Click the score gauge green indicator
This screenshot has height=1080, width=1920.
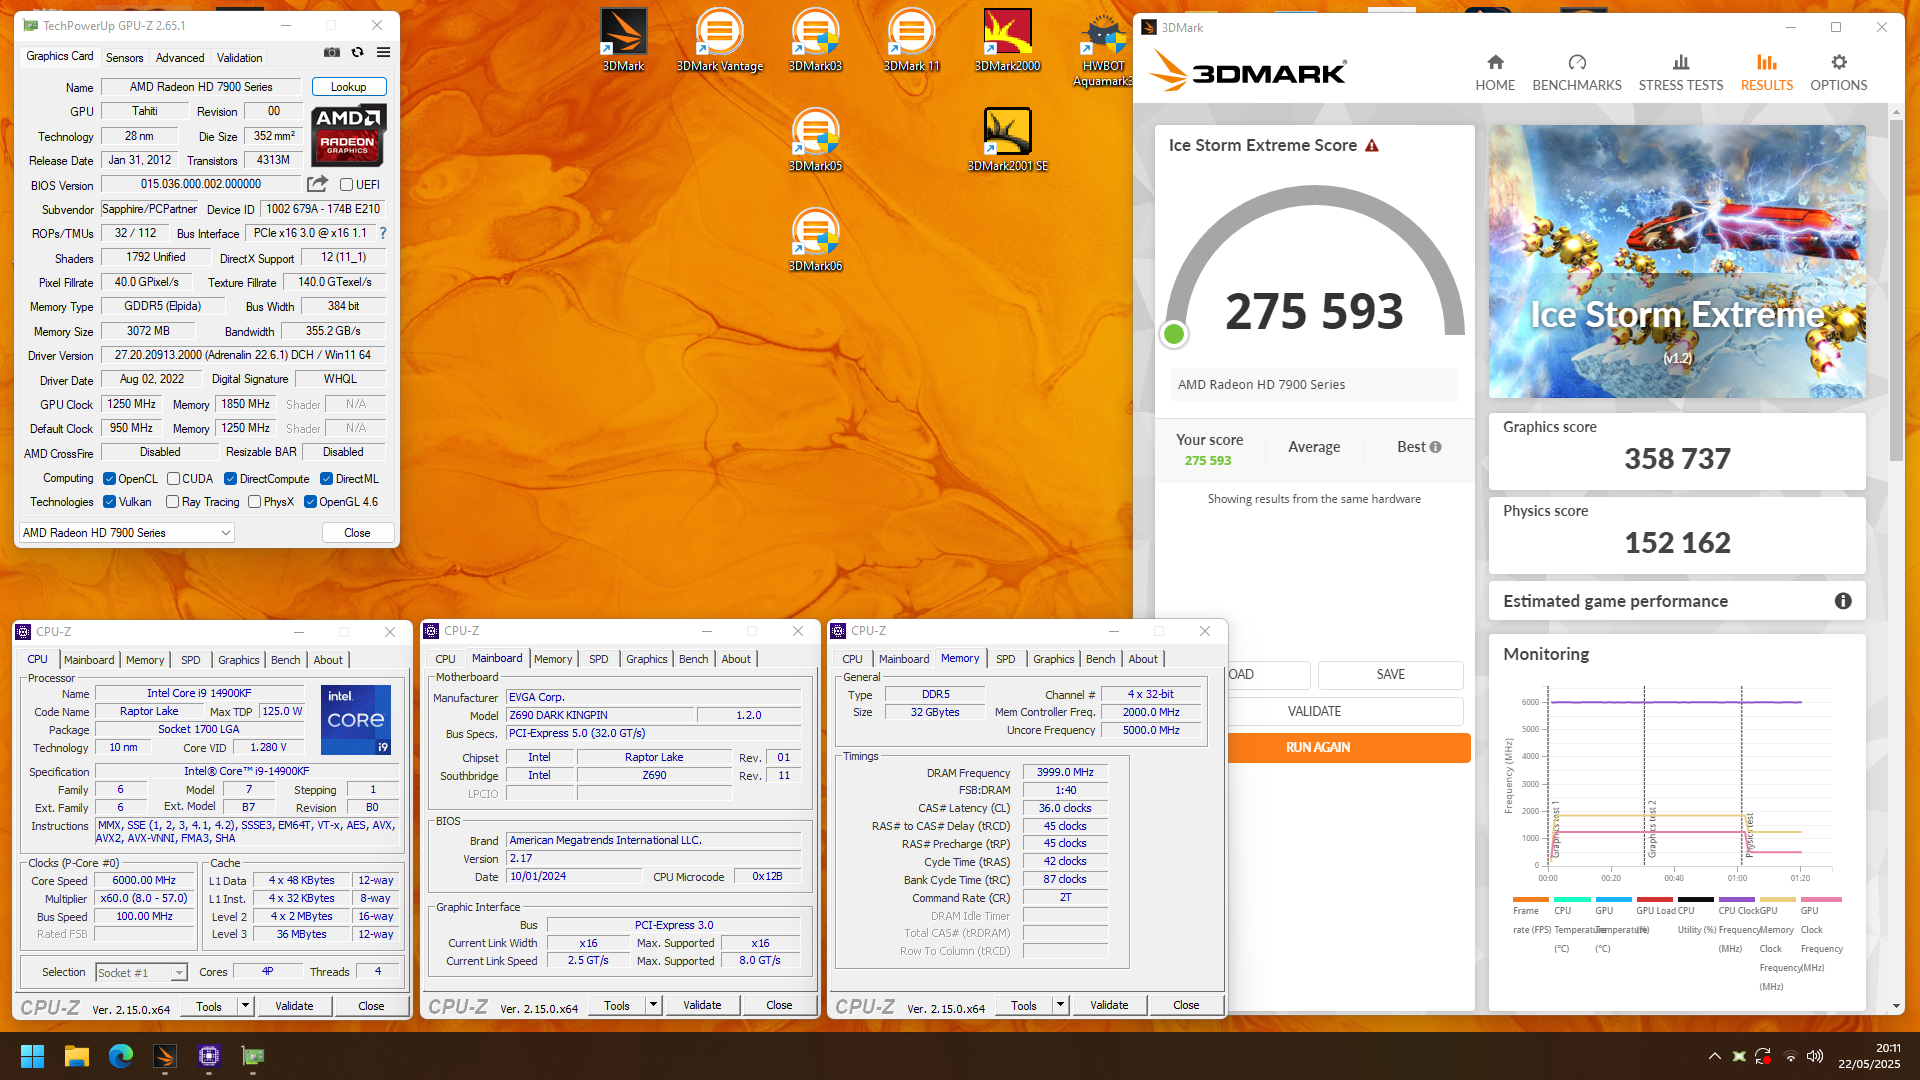(1174, 334)
